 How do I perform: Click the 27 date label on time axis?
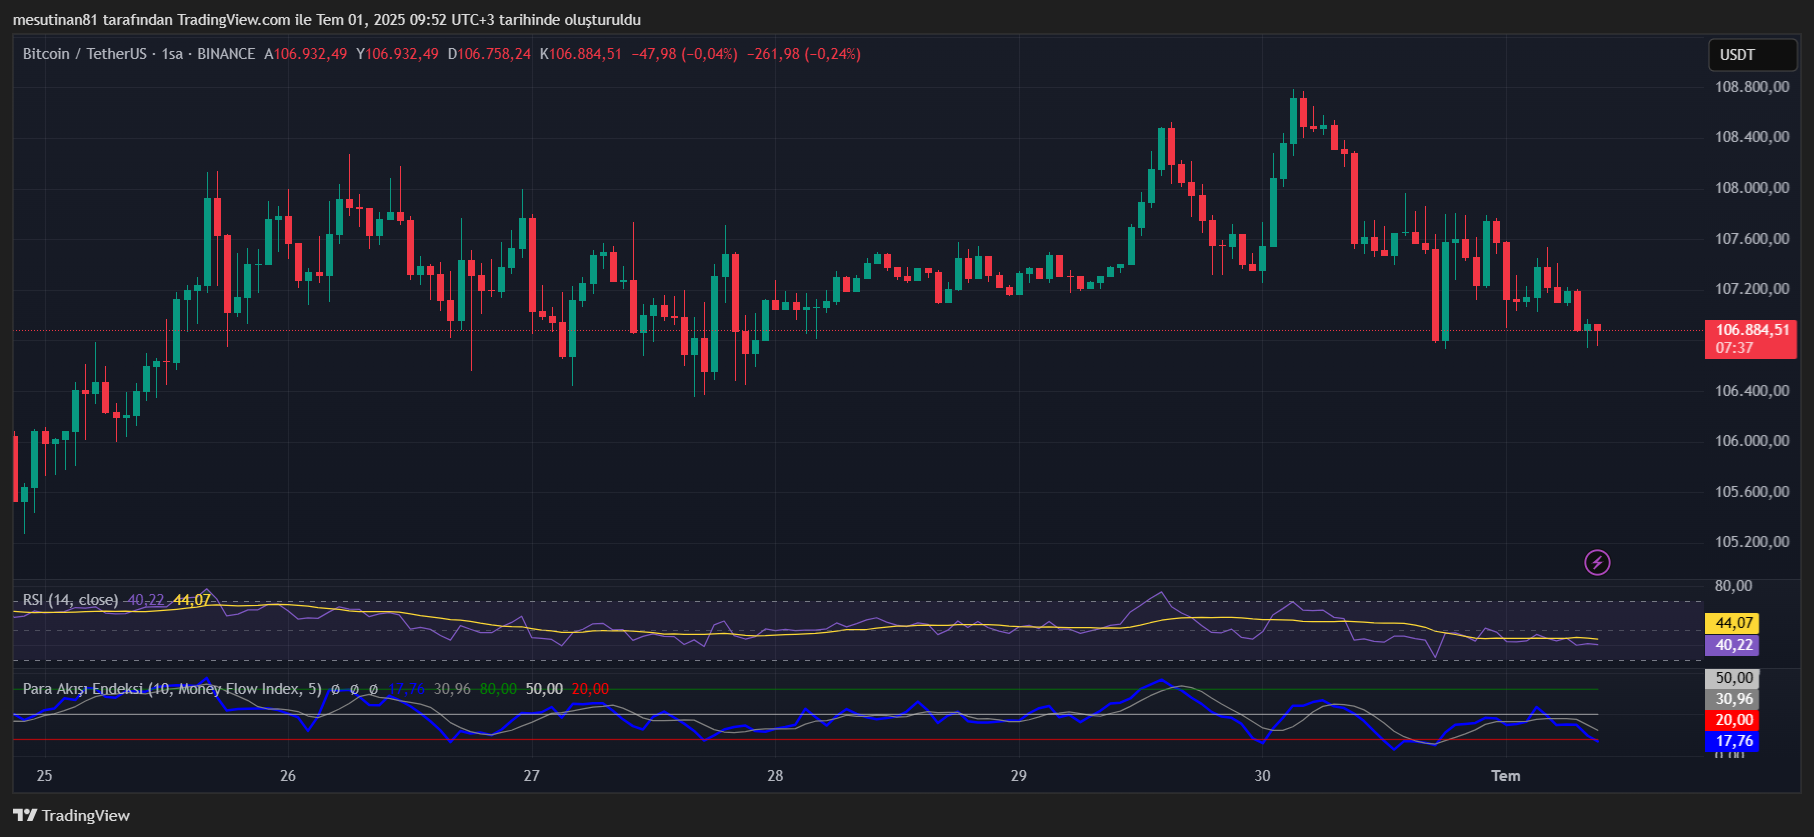pos(532,776)
